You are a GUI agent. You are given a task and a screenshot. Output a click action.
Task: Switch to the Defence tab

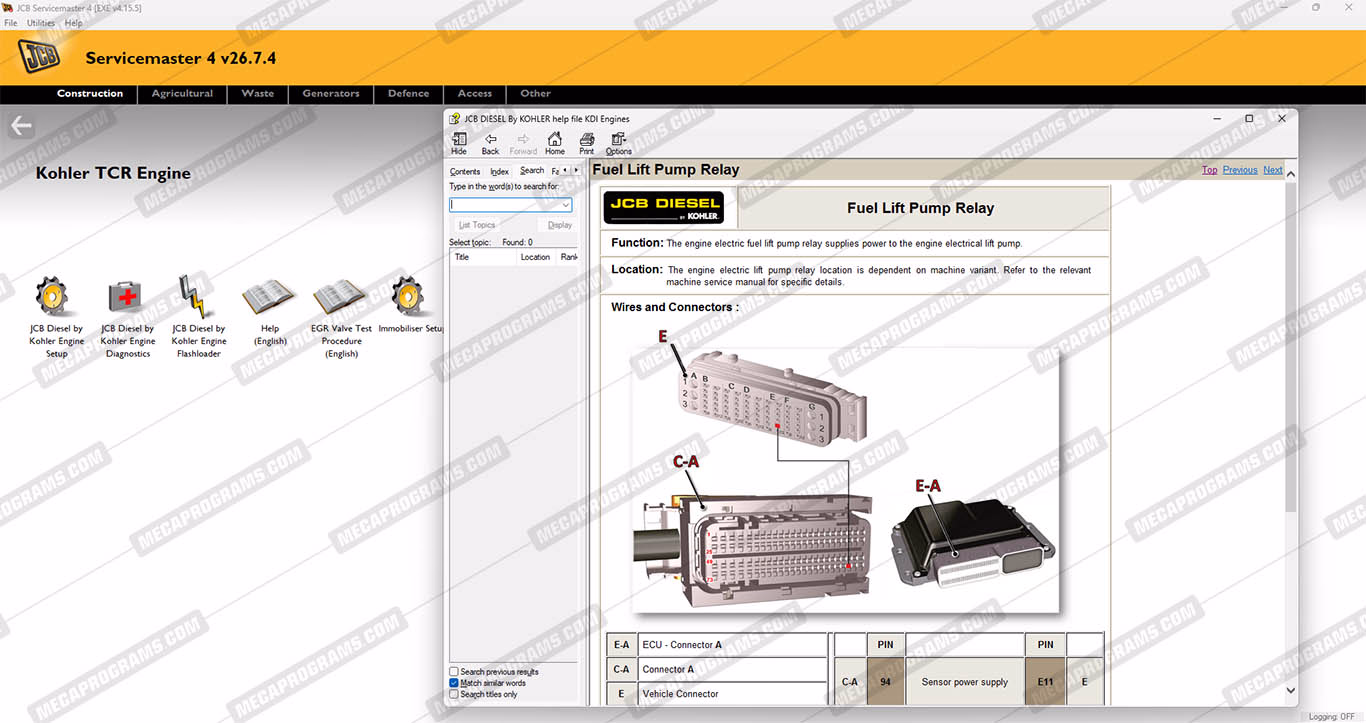[x=409, y=94]
